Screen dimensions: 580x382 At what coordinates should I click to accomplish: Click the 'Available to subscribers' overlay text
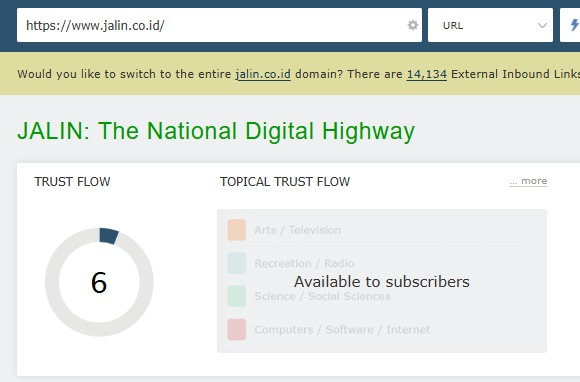click(x=382, y=282)
